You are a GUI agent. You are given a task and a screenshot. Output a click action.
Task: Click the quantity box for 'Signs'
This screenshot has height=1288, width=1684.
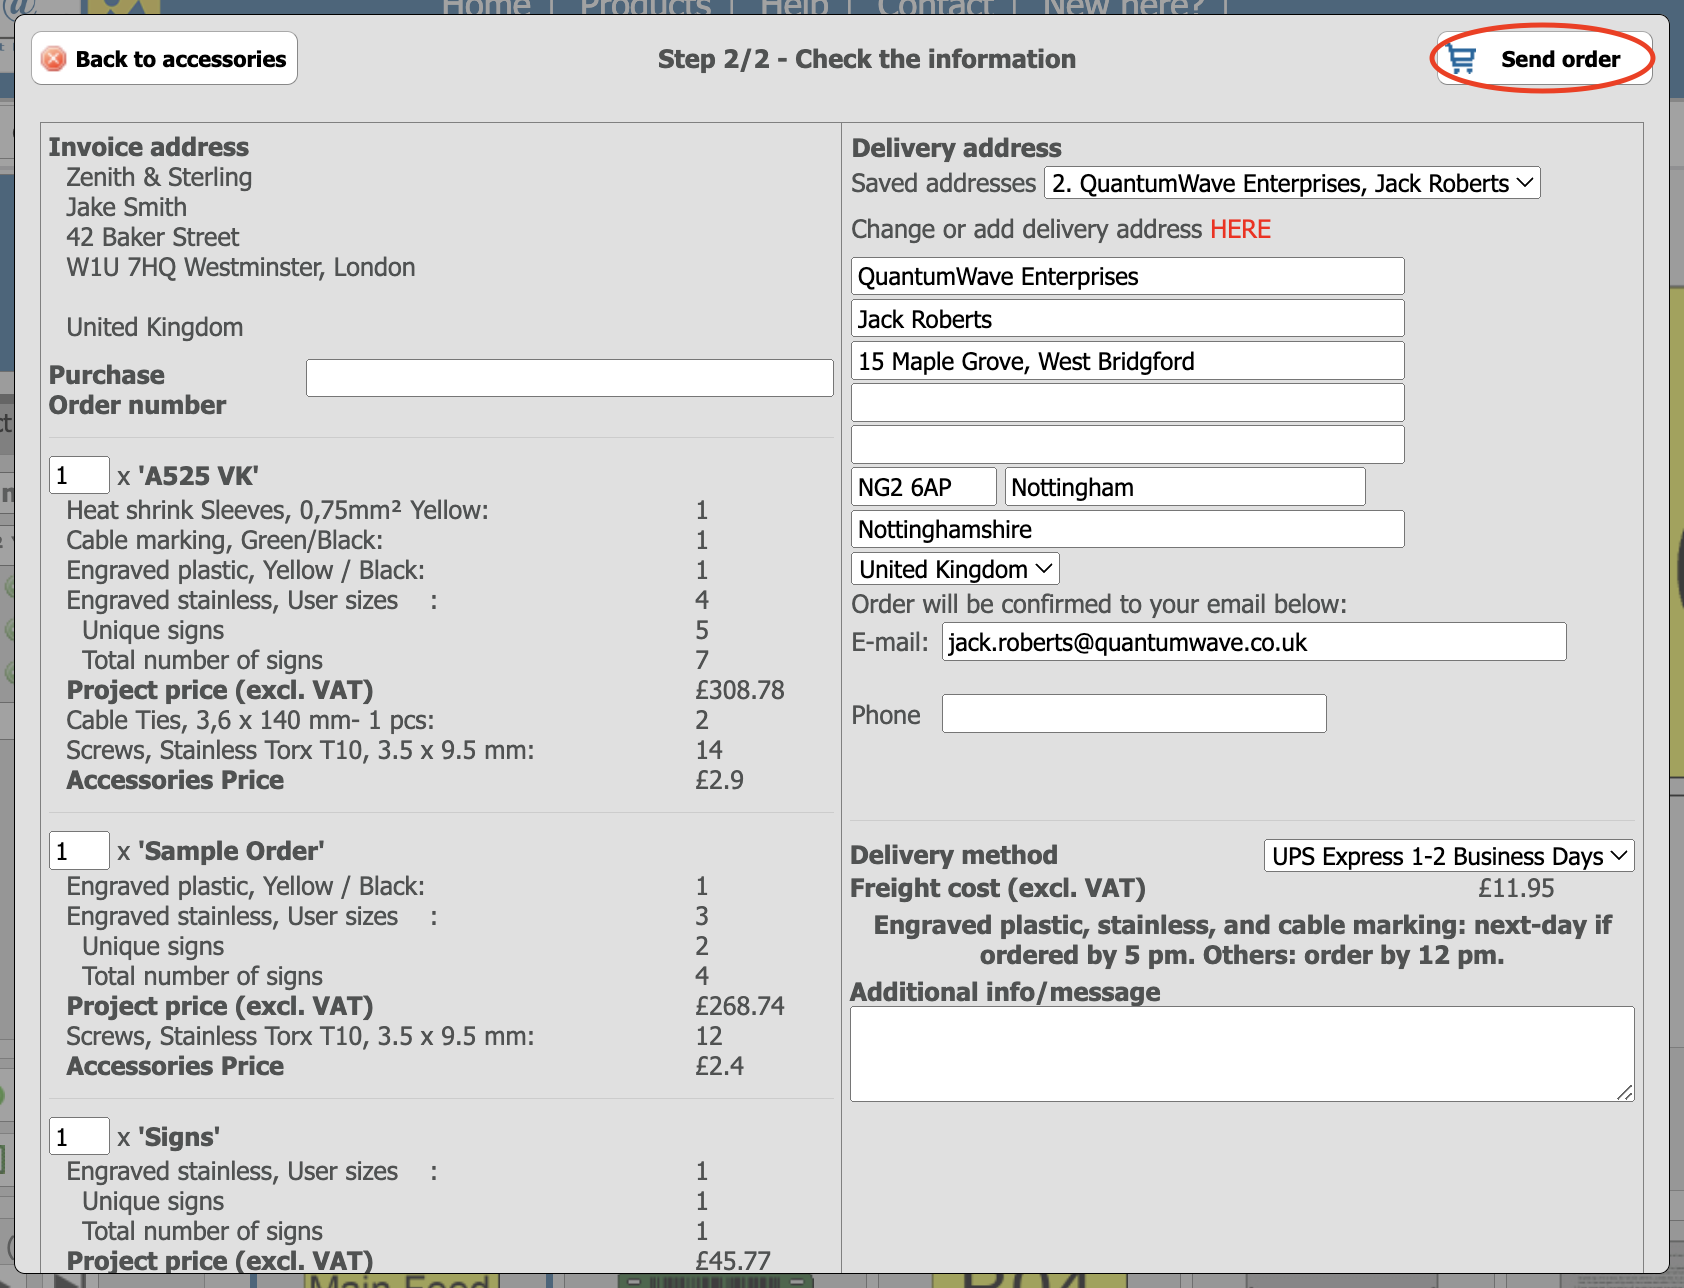coord(79,1137)
